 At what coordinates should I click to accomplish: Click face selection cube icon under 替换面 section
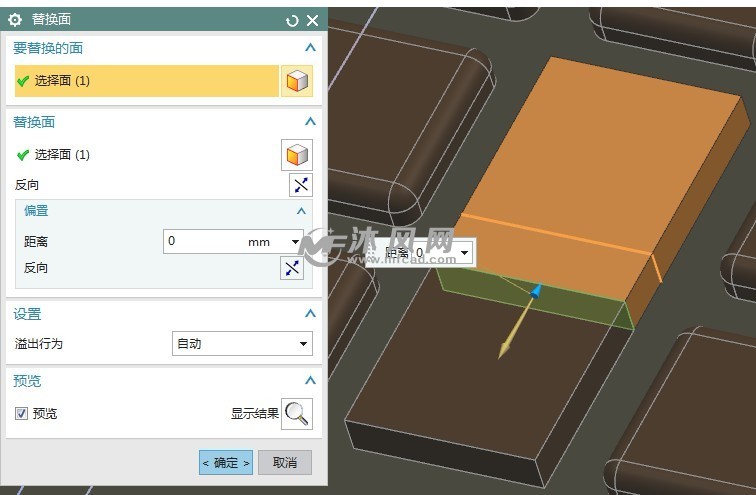(x=297, y=155)
